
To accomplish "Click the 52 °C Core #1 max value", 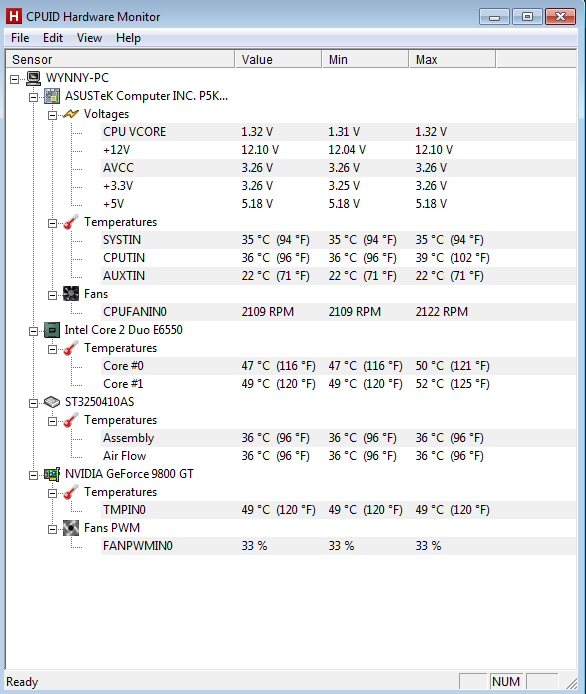I will 452,384.
